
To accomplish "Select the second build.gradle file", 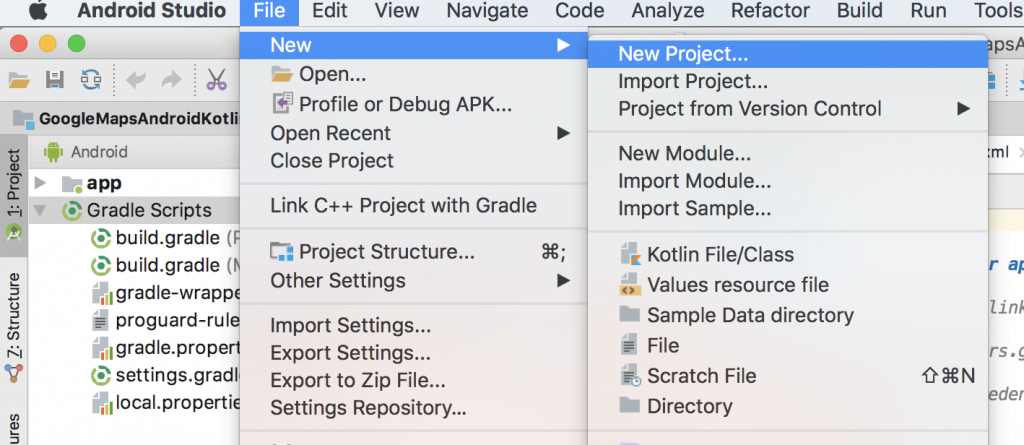I will (x=167, y=266).
